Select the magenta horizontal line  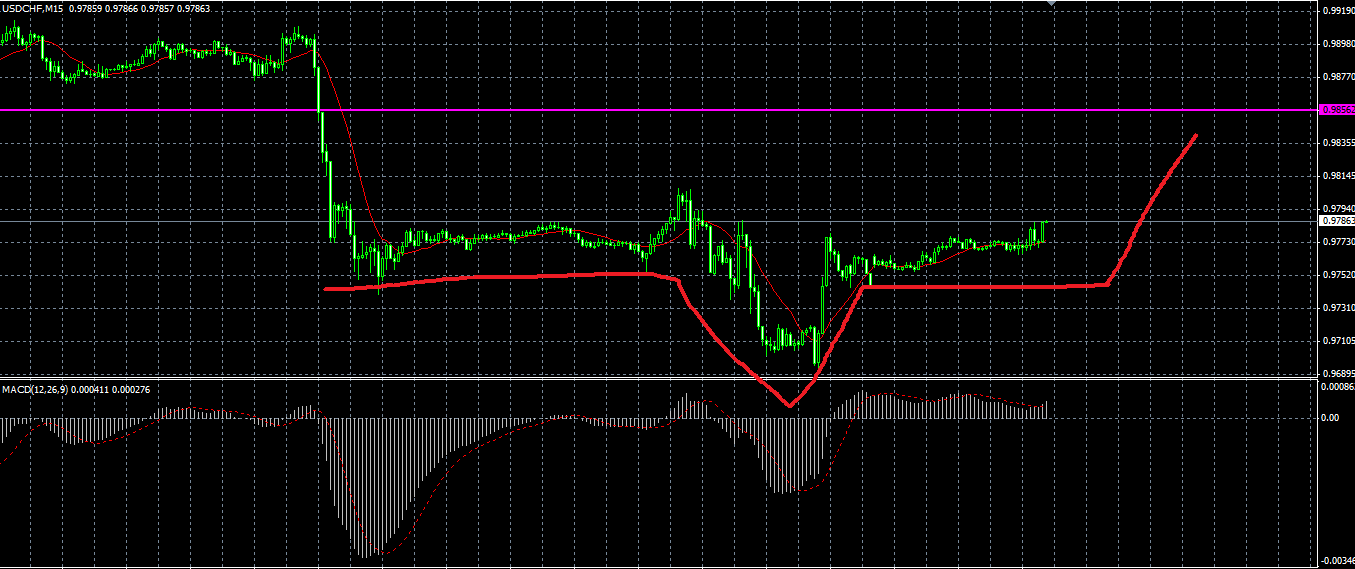point(658,110)
